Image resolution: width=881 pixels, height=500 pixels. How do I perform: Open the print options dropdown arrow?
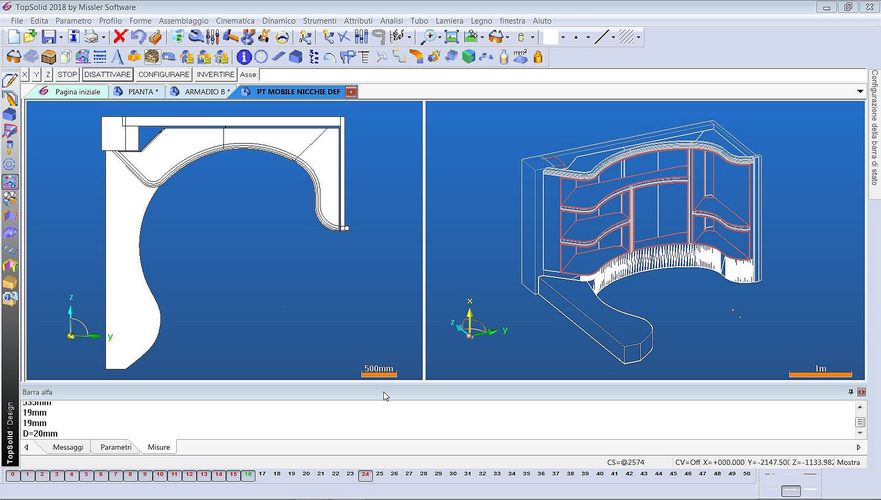tap(103, 38)
